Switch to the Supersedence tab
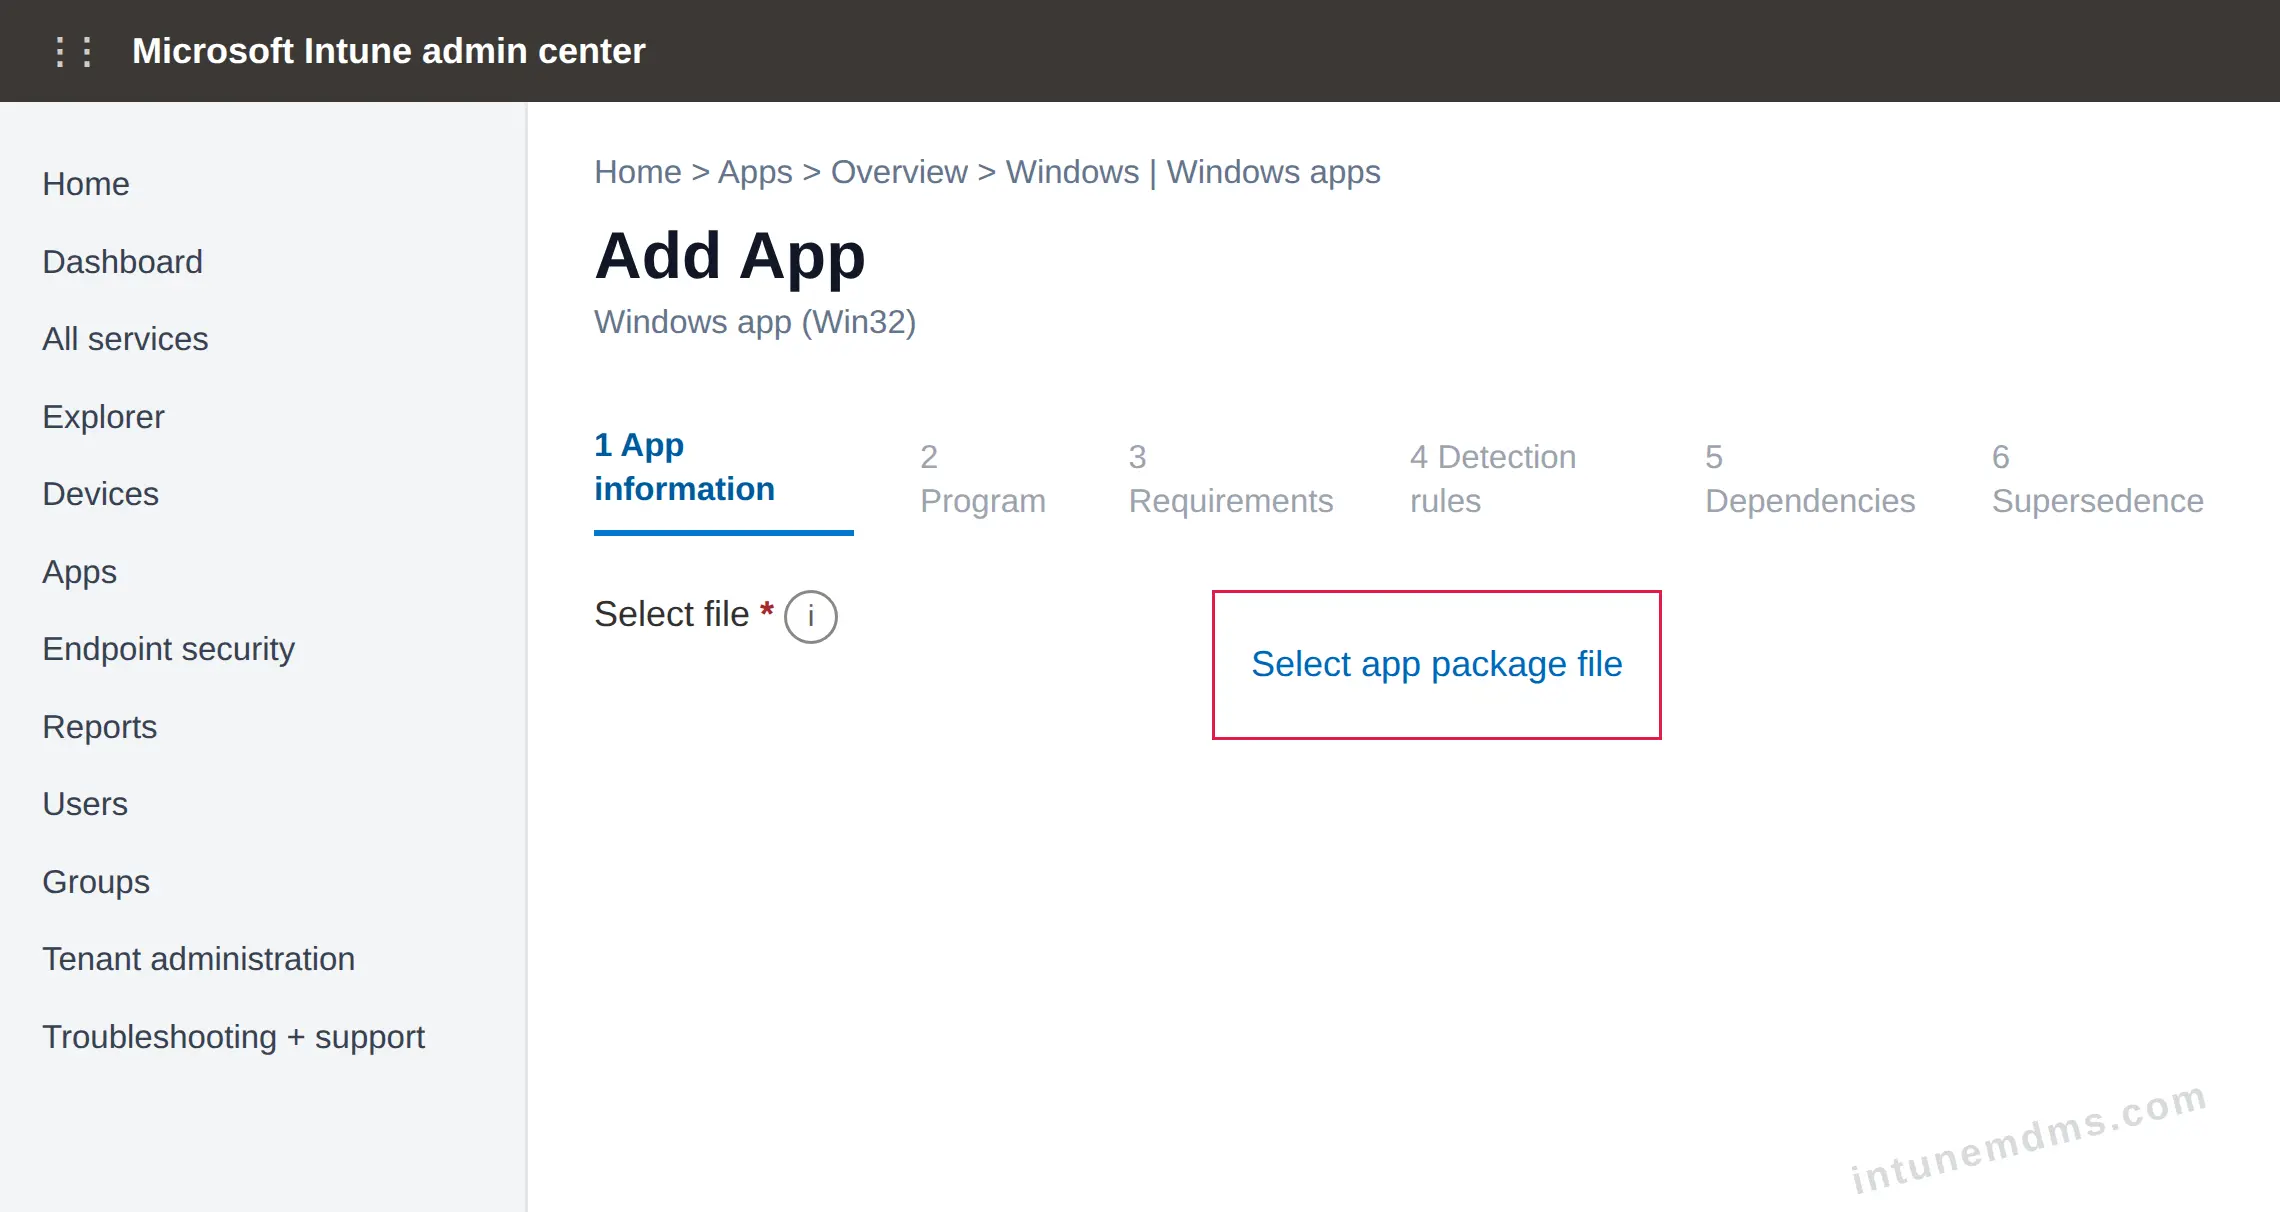Viewport: 2280px width, 1212px height. pyautogui.click(x=2097, y=479)
